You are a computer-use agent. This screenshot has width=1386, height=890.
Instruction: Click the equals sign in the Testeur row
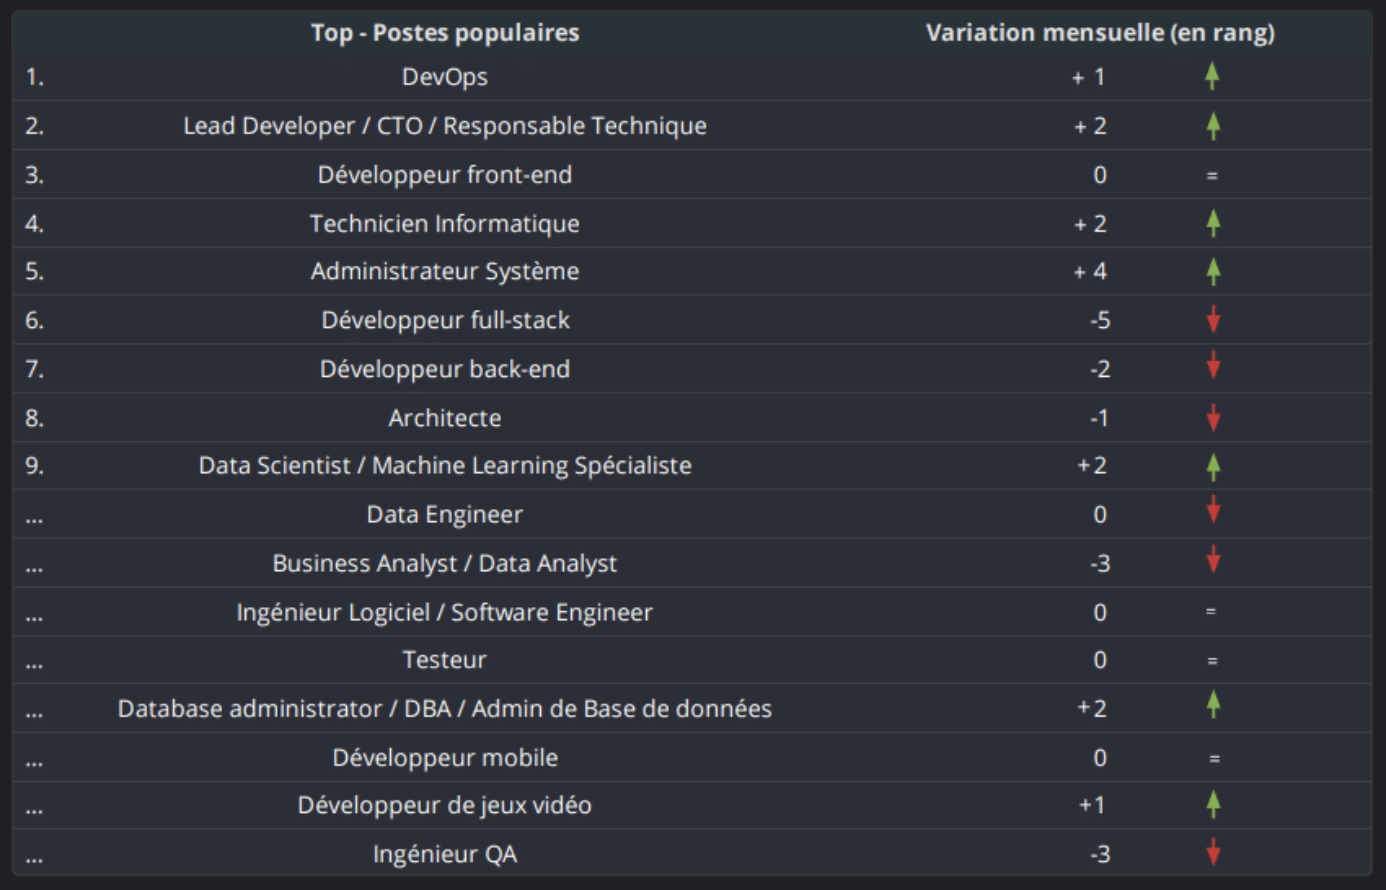tap(1212, 661)
